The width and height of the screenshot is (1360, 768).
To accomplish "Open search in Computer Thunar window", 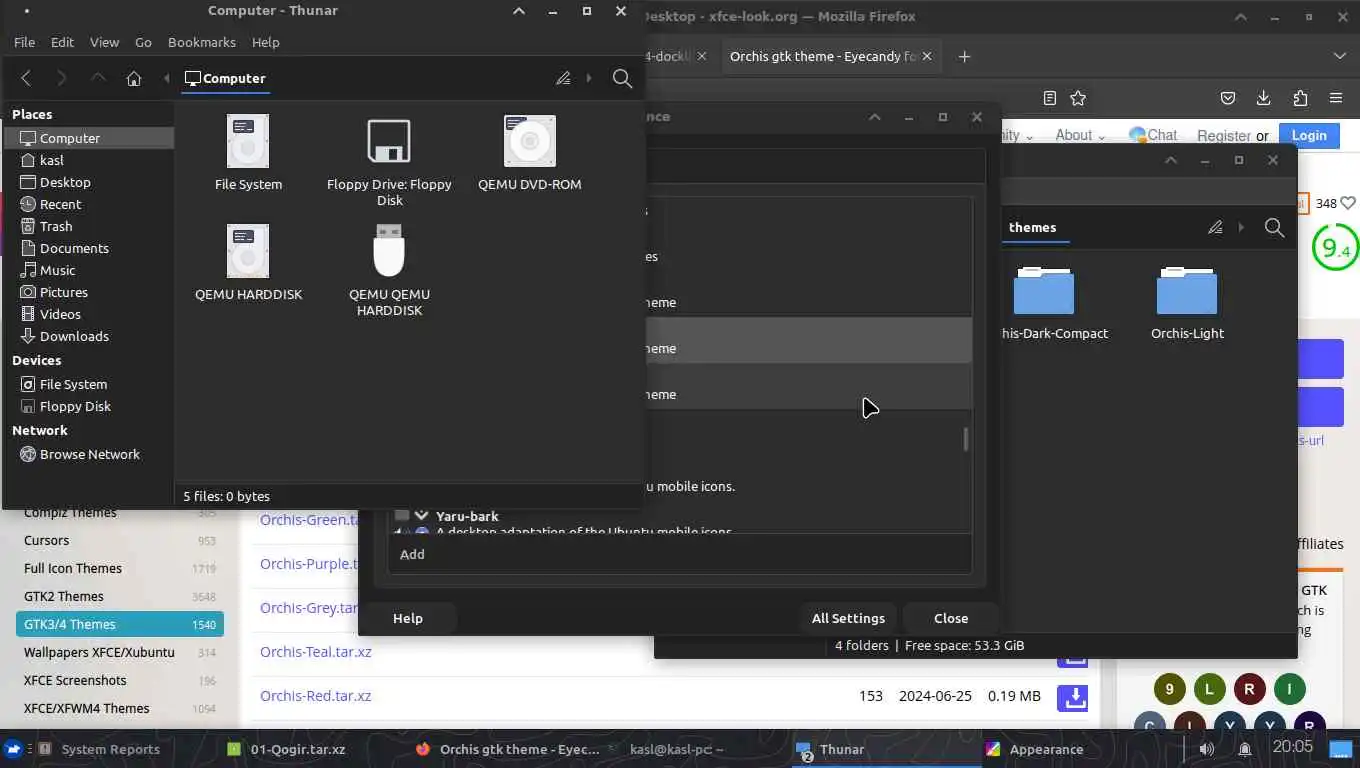I will (622, 78).
